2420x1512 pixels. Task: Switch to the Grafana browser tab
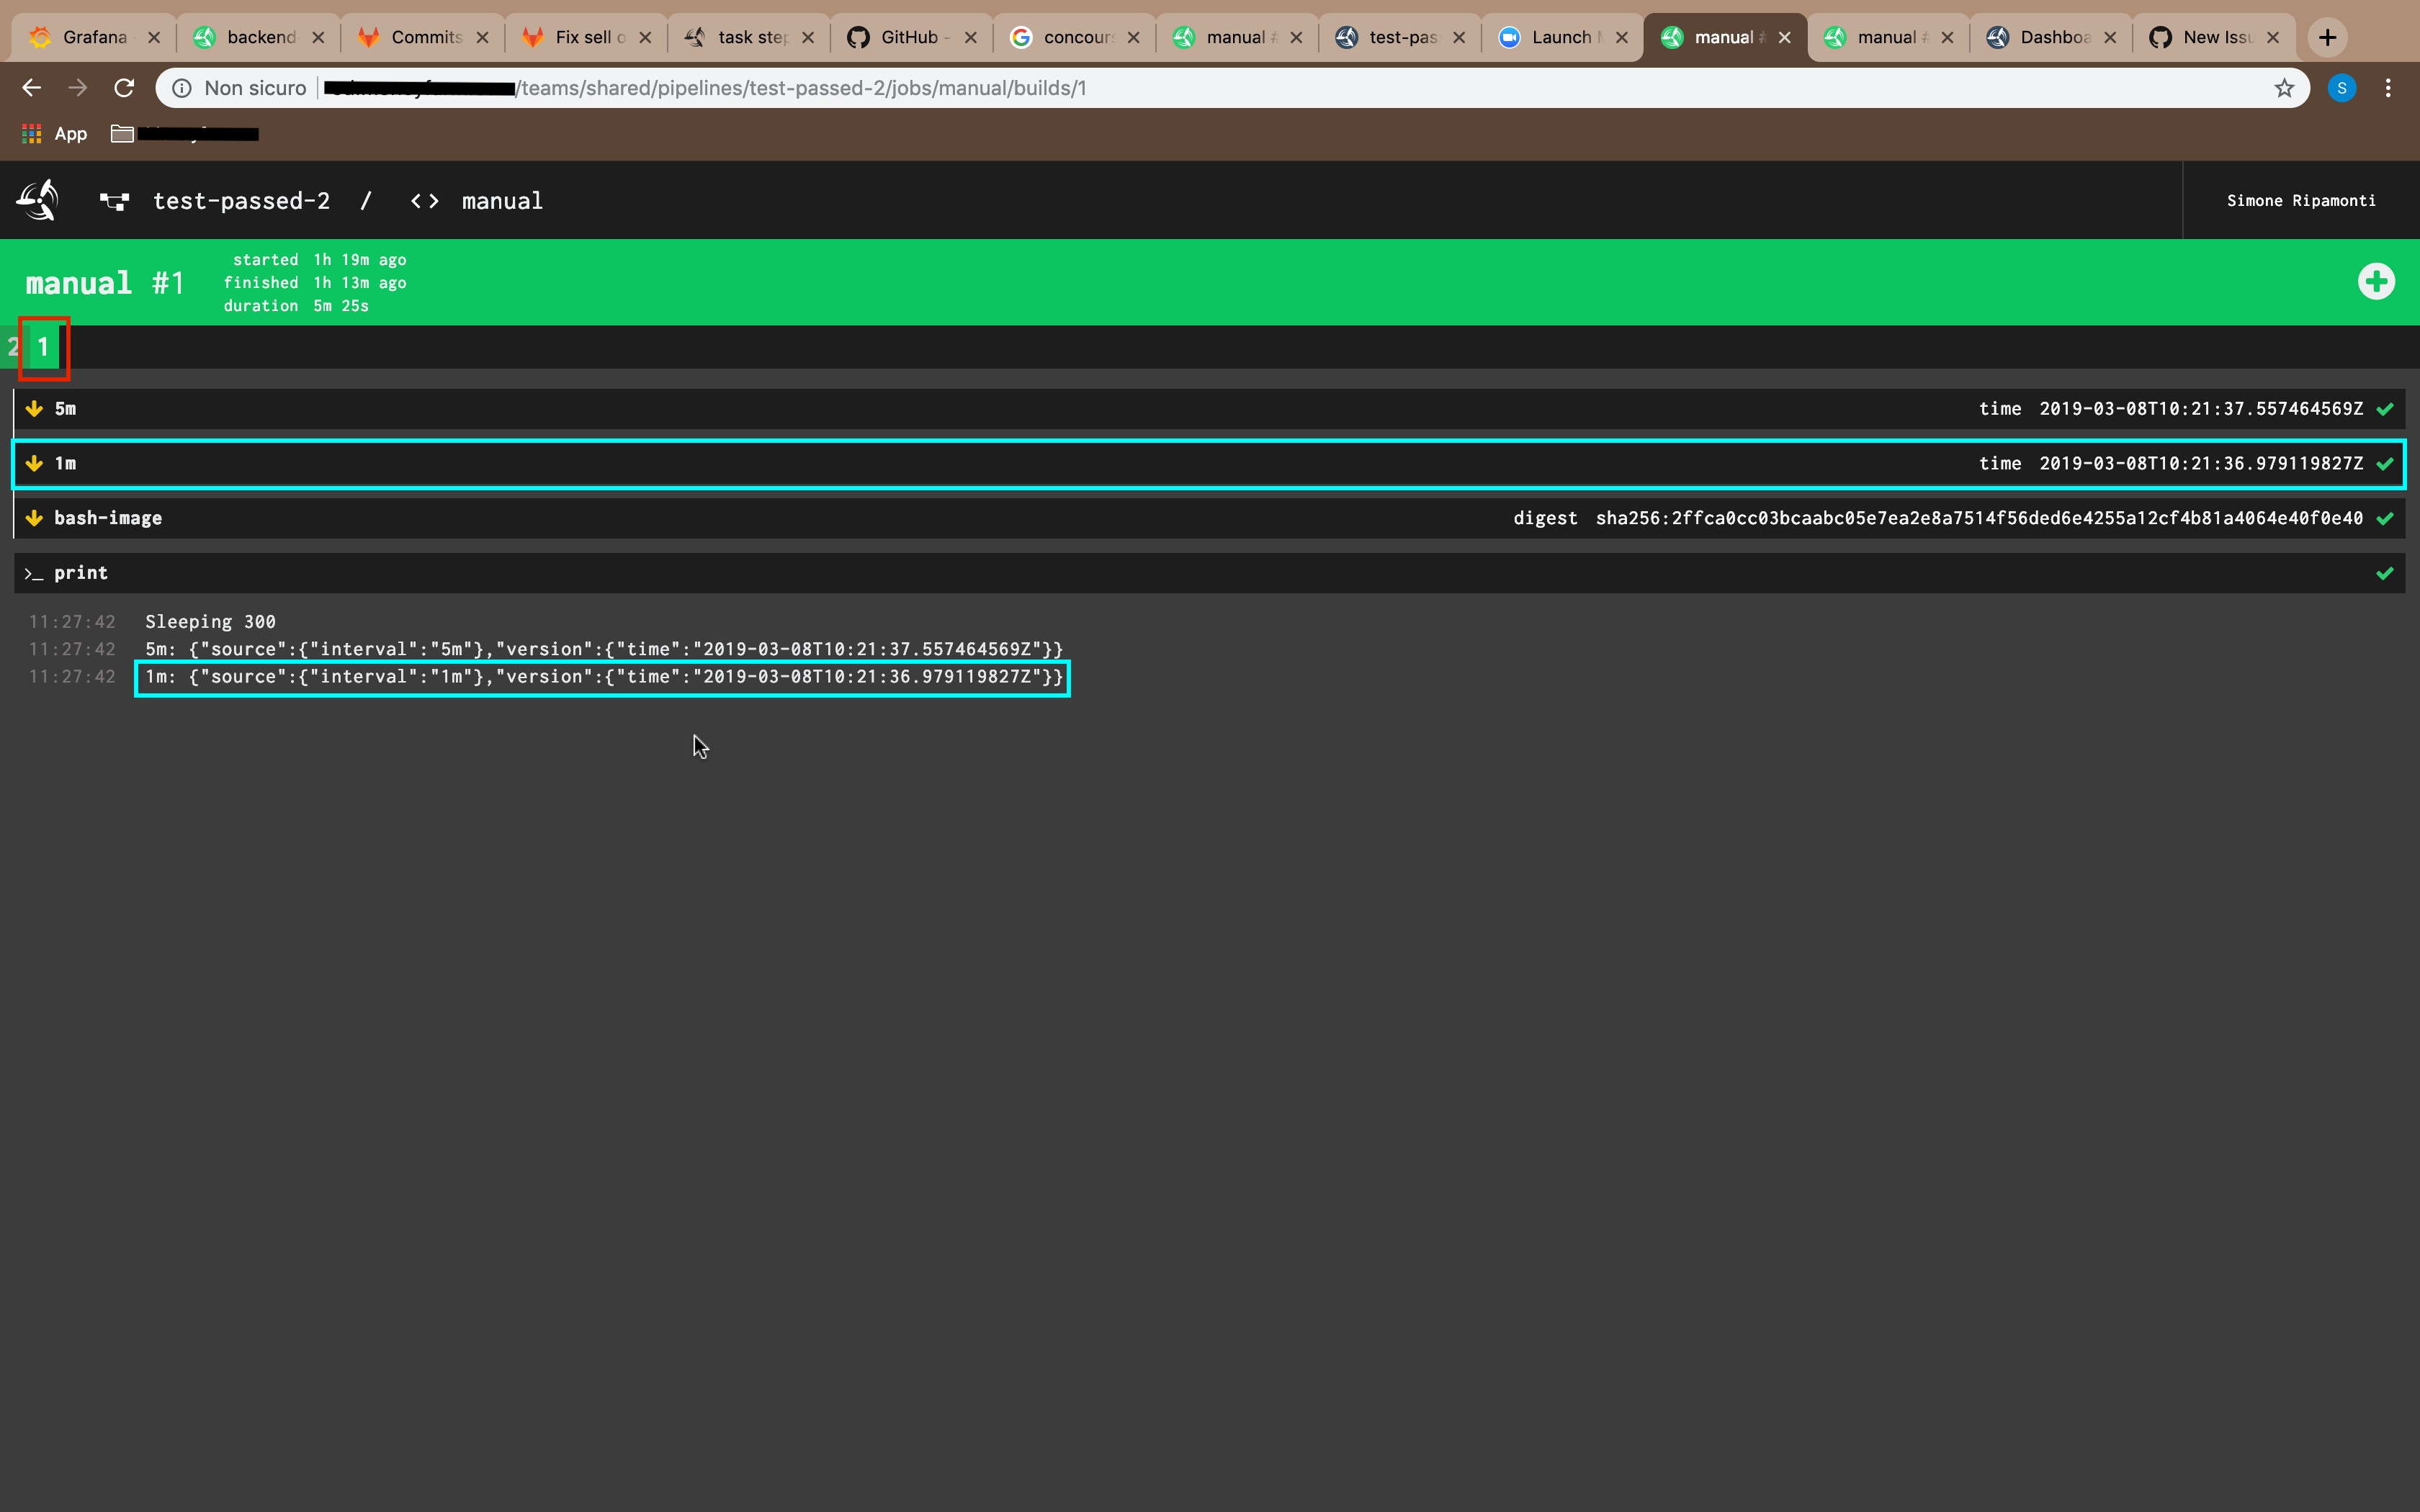point(94,38)
